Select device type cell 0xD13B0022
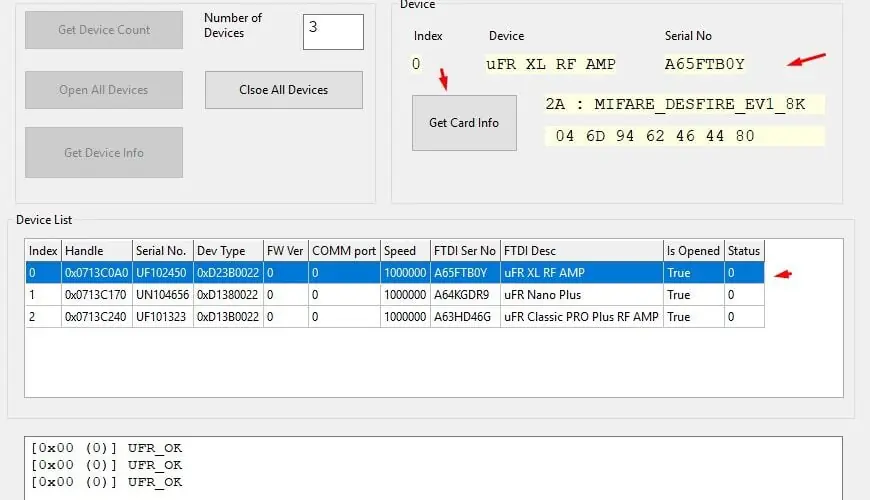 click(x=228, y=317)
